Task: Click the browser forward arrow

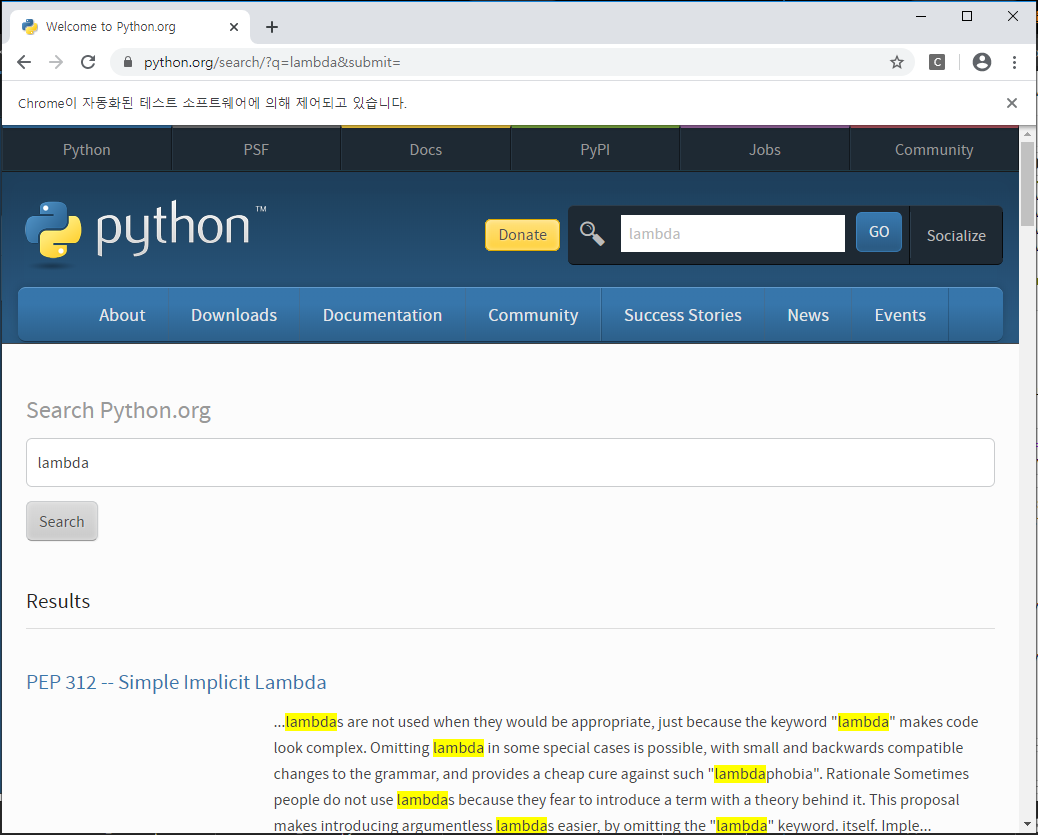Action: click(56, 62)
